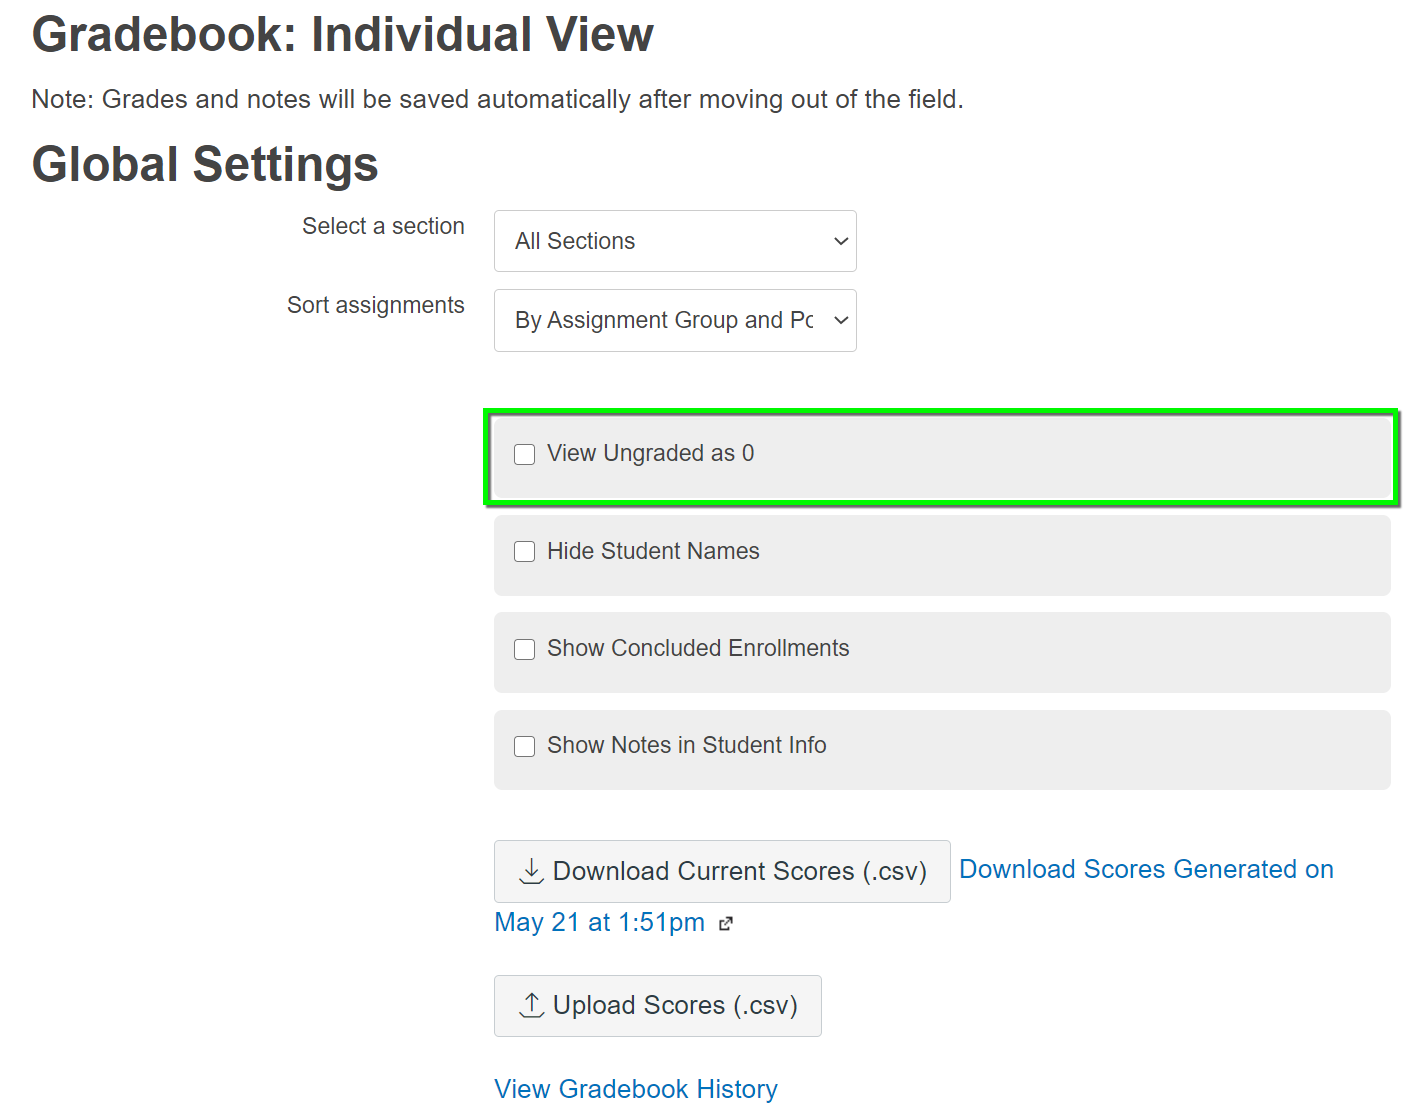The image size is (1421, 1112).
Task: Tick the Show Notes in Student Info checkbox
Action: pyautogui.click(x=525, y=746)
